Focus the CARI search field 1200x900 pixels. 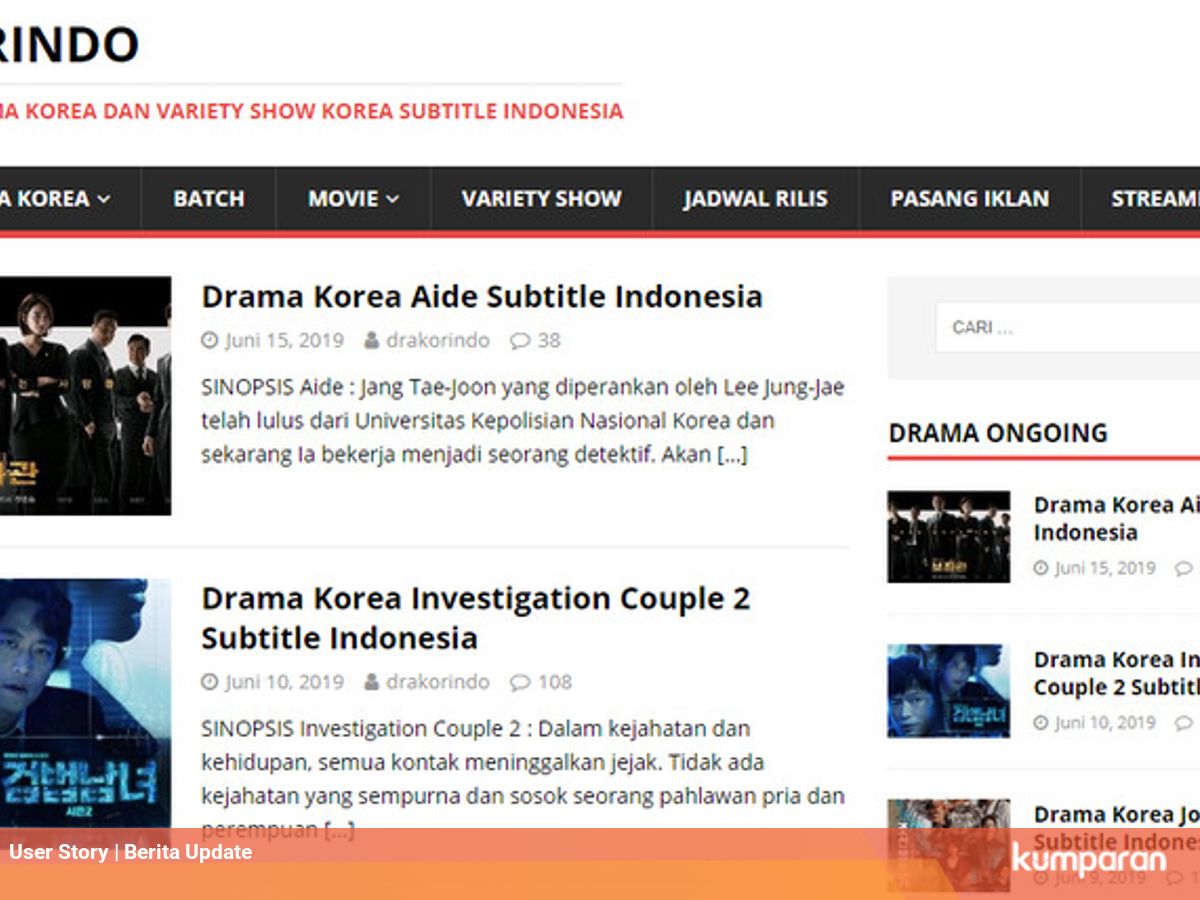pyautogui.click(x=1067, y=327)
